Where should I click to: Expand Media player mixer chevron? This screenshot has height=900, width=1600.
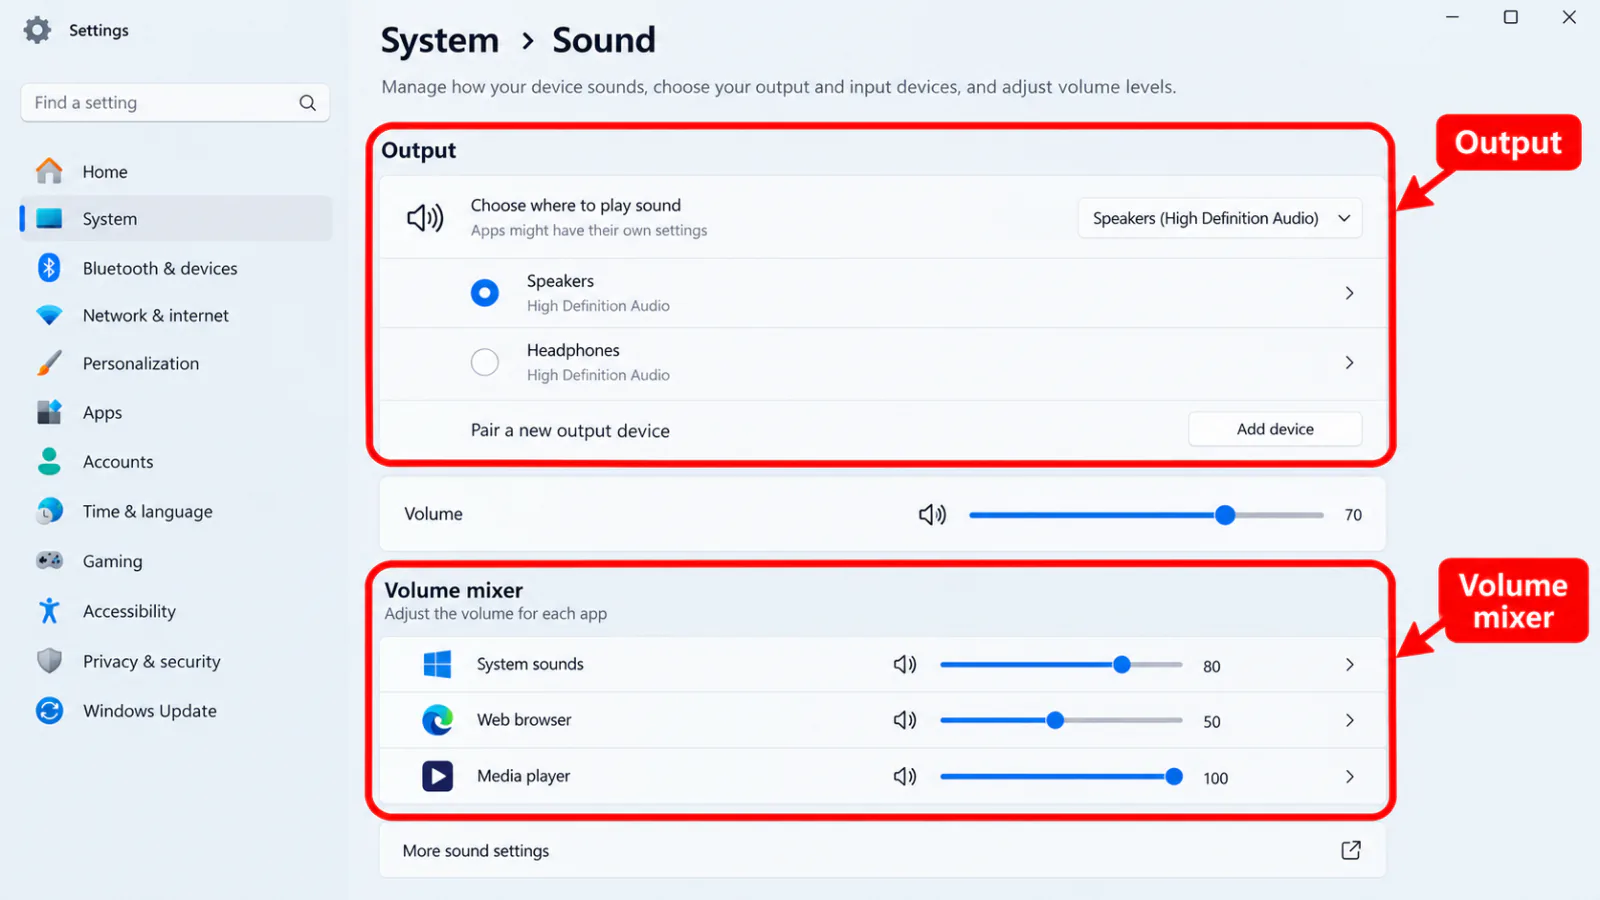(1350, 777)
